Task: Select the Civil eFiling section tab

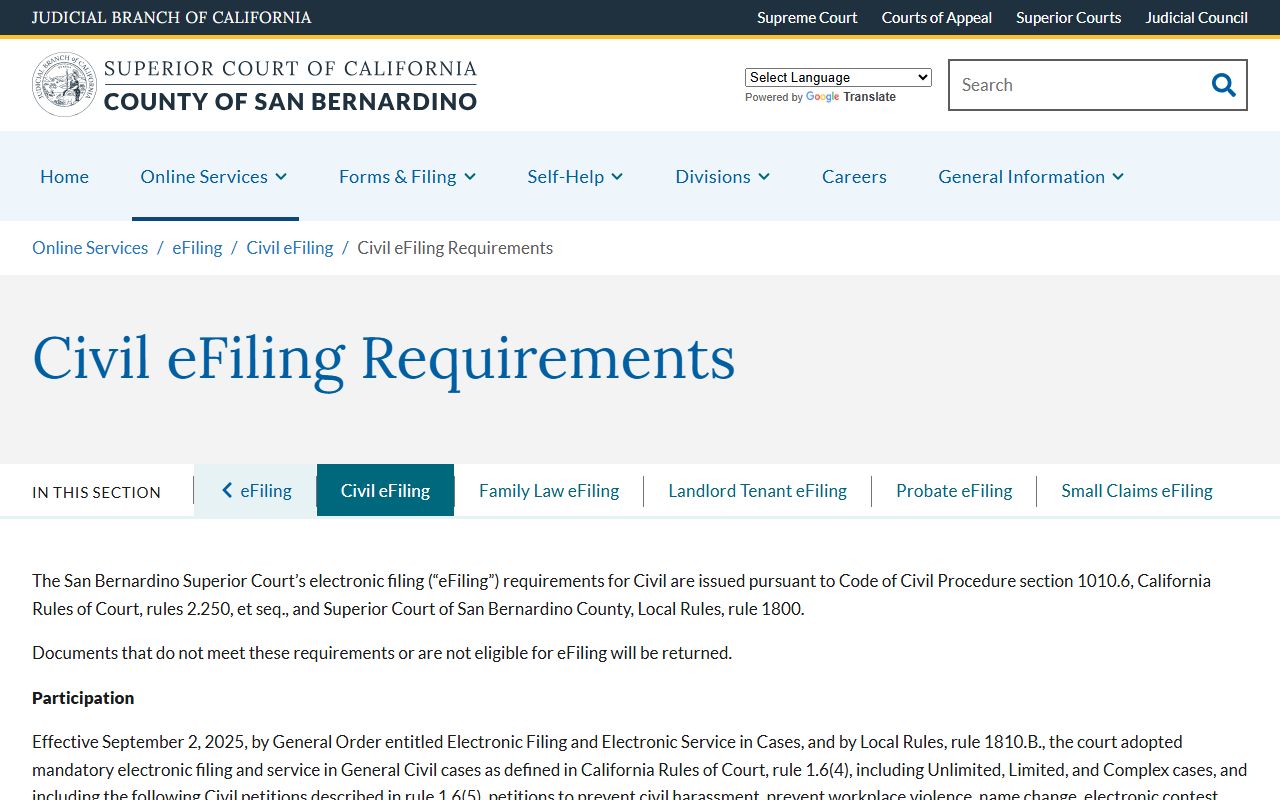Action: point(385,490)
